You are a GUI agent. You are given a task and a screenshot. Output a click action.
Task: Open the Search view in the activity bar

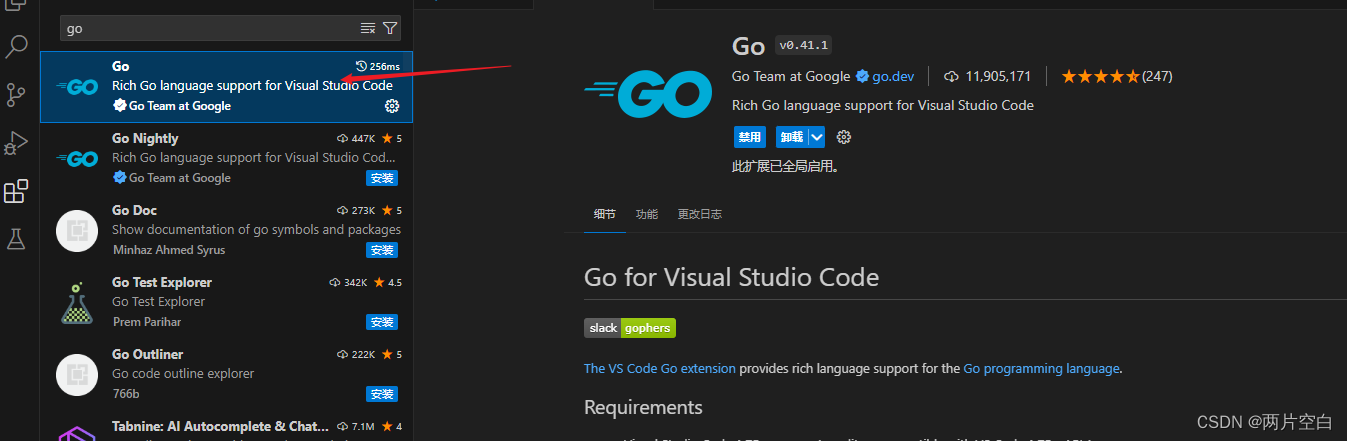16,46
